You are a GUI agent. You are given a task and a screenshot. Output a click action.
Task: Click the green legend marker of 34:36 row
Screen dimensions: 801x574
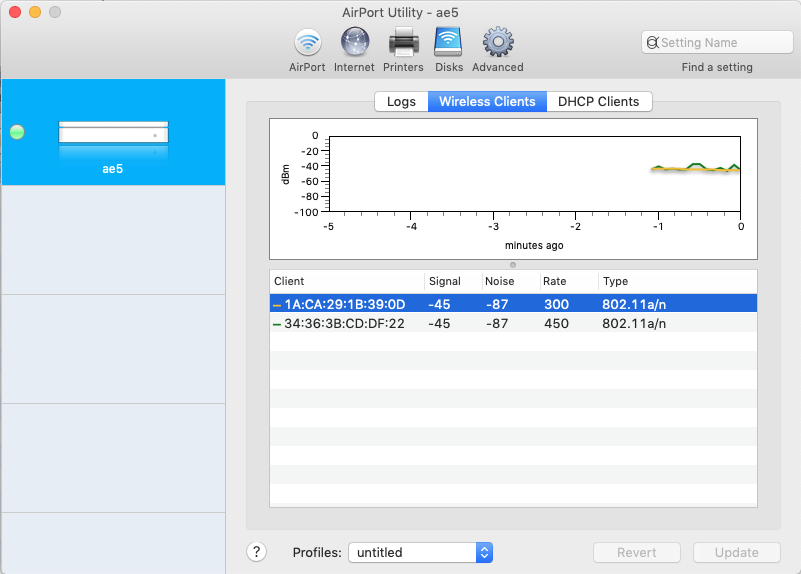click(x=277, y=324)
